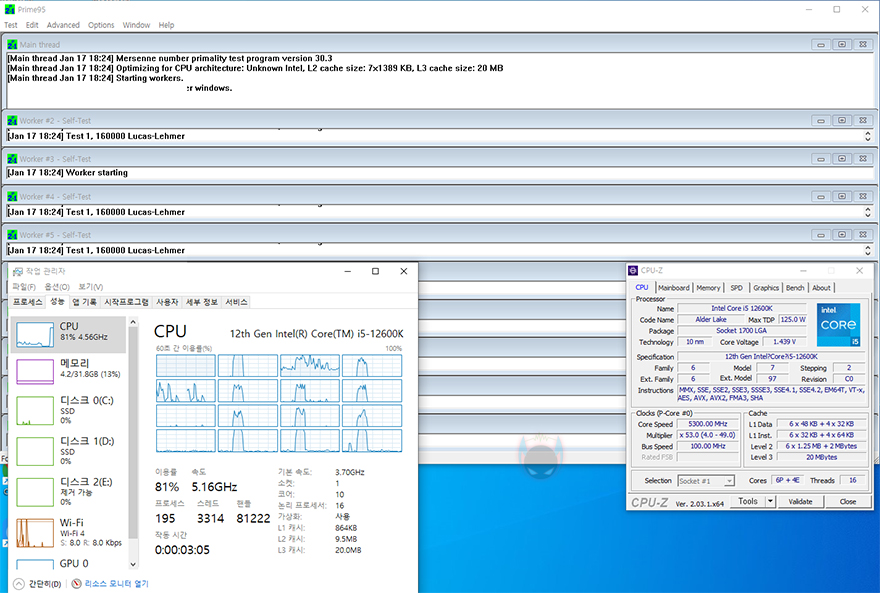The height and width of the screenshot is (593, 880).
Task: Click the sidebar scroll up arrow
Action: [x=133, y=322]
